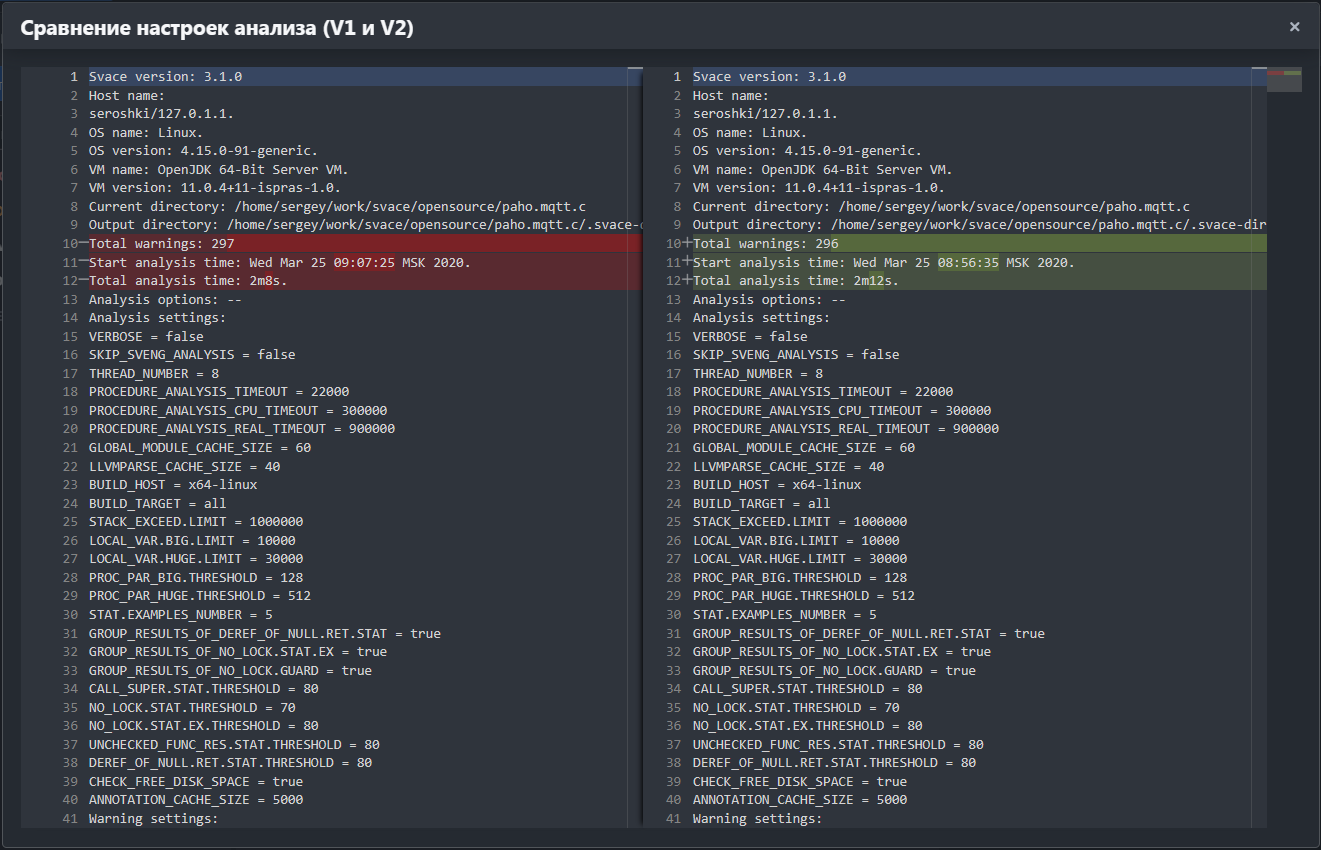Image resolution: width=1321 pixels, height=850 pixels.
Task: Click 'seroshki/127.0.1.1.' in left V1 pane
Action: [x=162, y=114]
